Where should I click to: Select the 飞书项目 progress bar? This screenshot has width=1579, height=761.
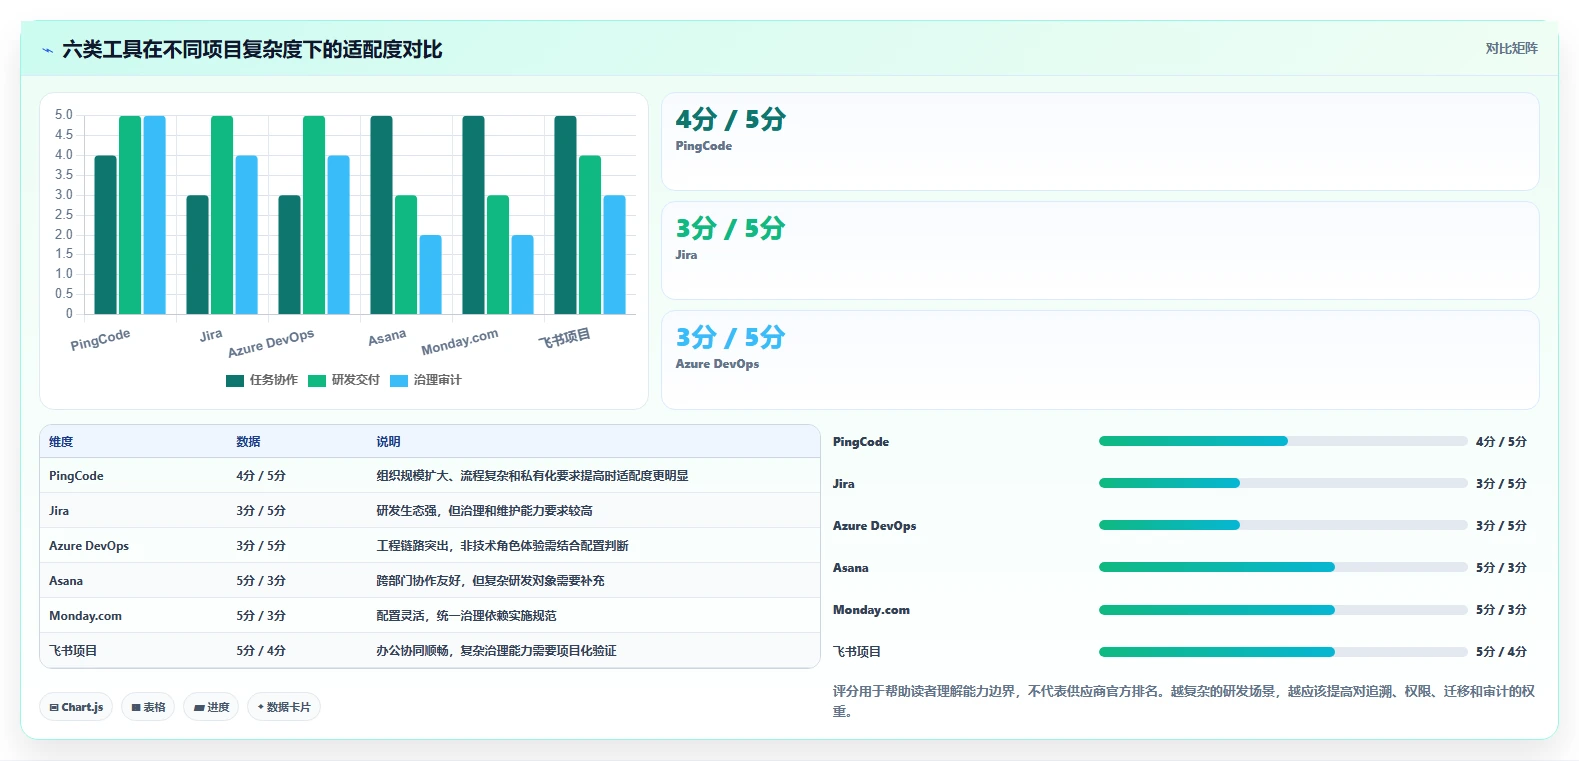[x=1283, y=651]
